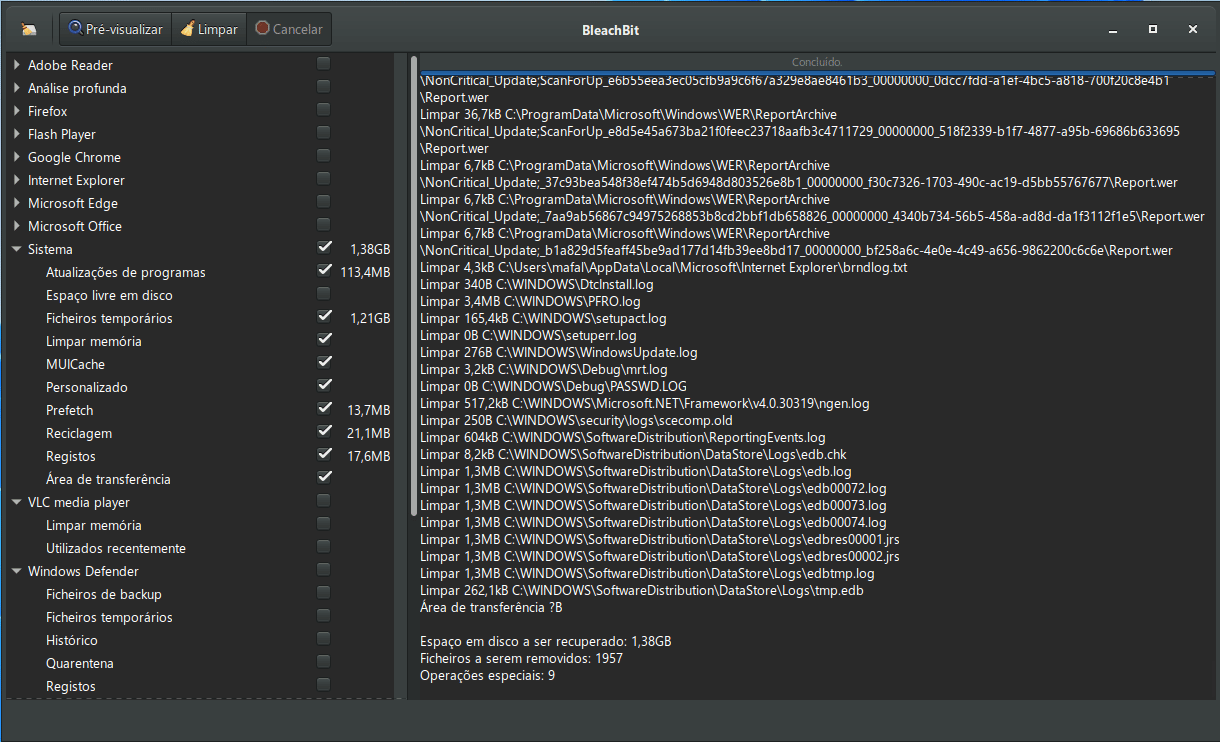The image size is (1220, 742).
Task: Select Utilizados recentemente under VLC
Action: click(200, 548)
